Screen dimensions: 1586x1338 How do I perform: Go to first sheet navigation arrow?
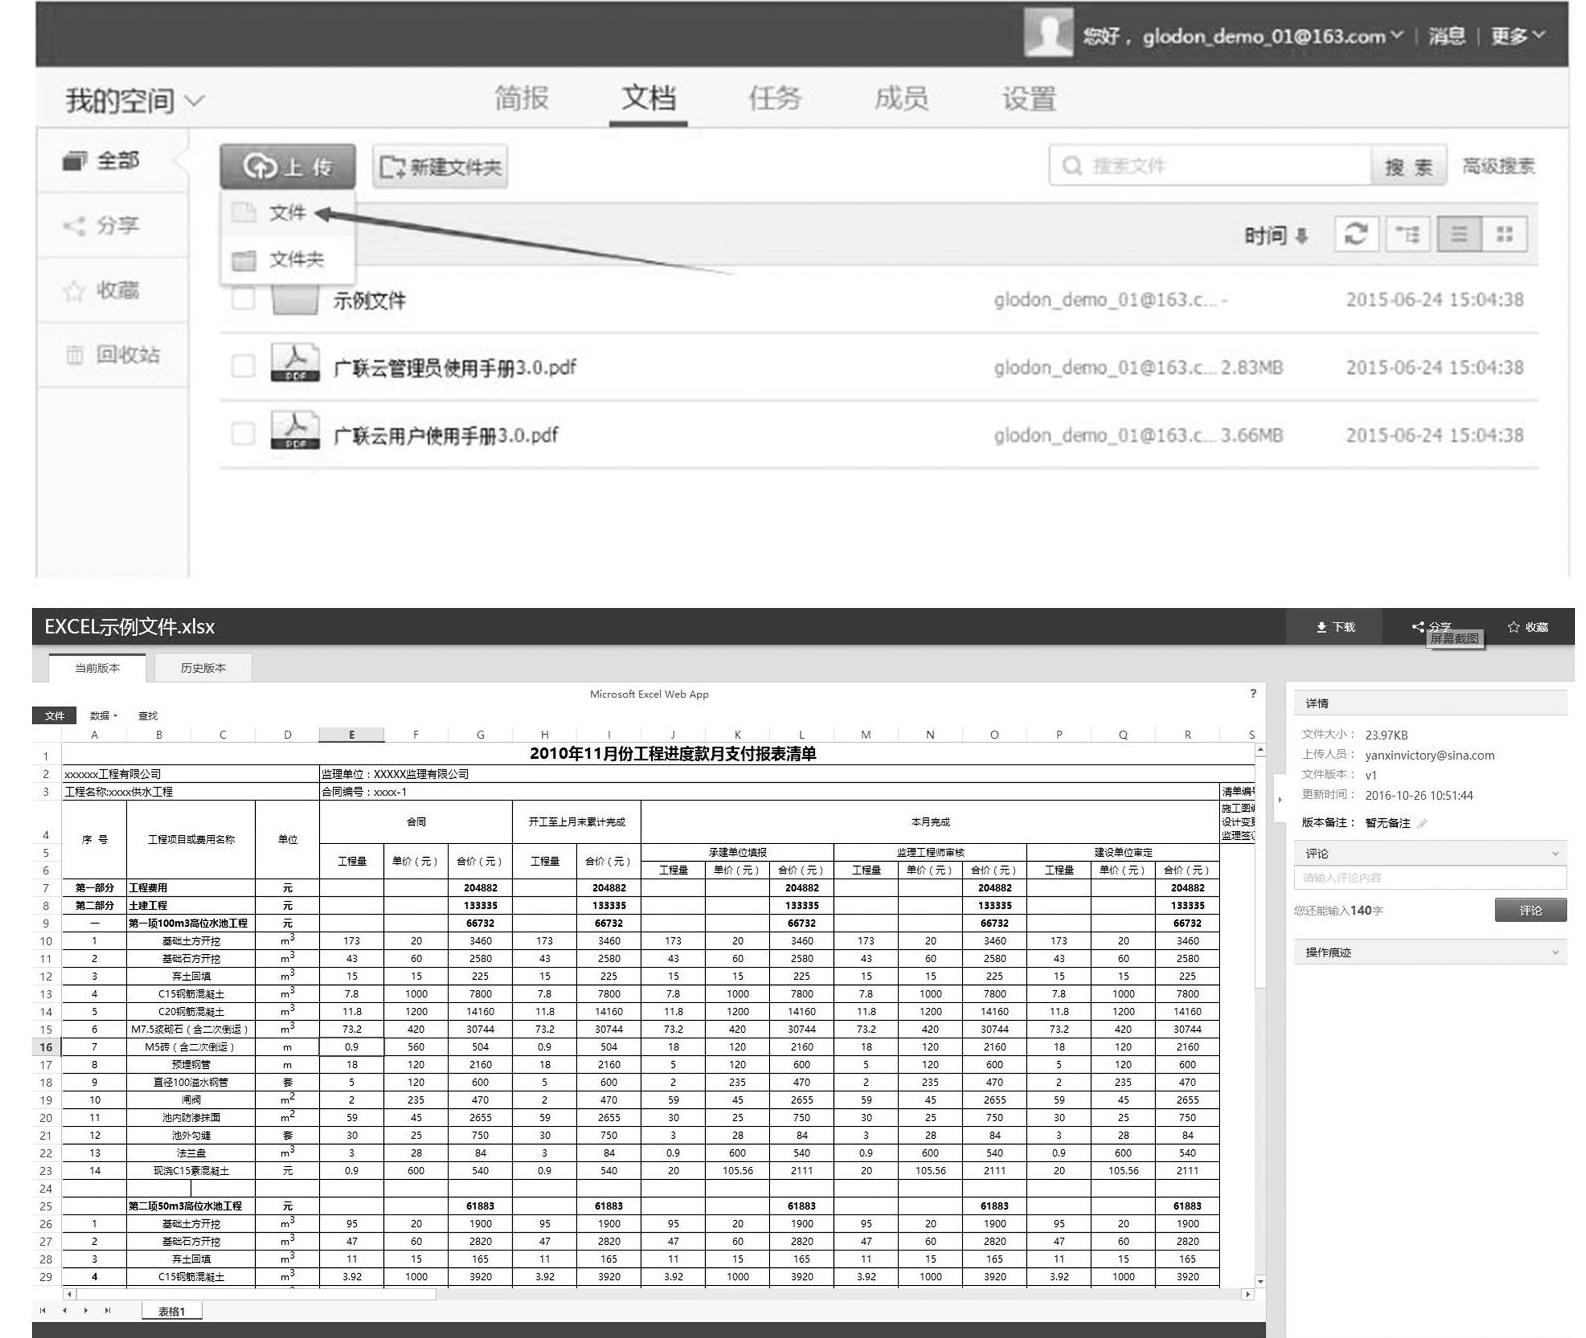42,1311
